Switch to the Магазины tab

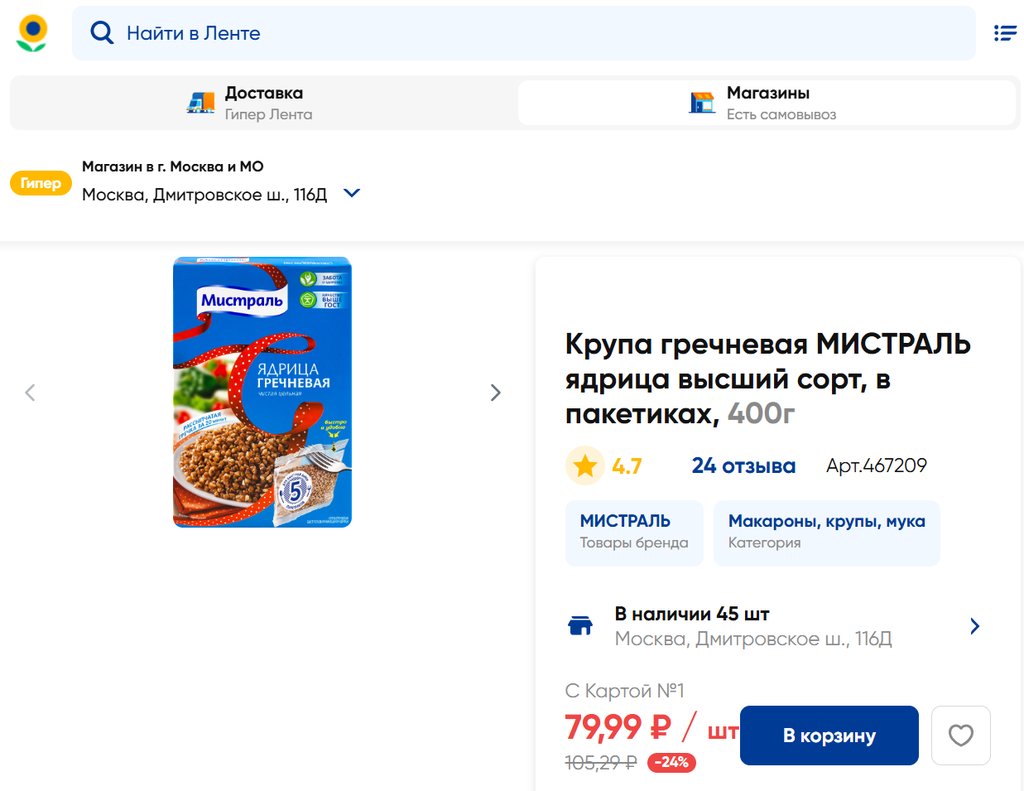tap(766, 102)
